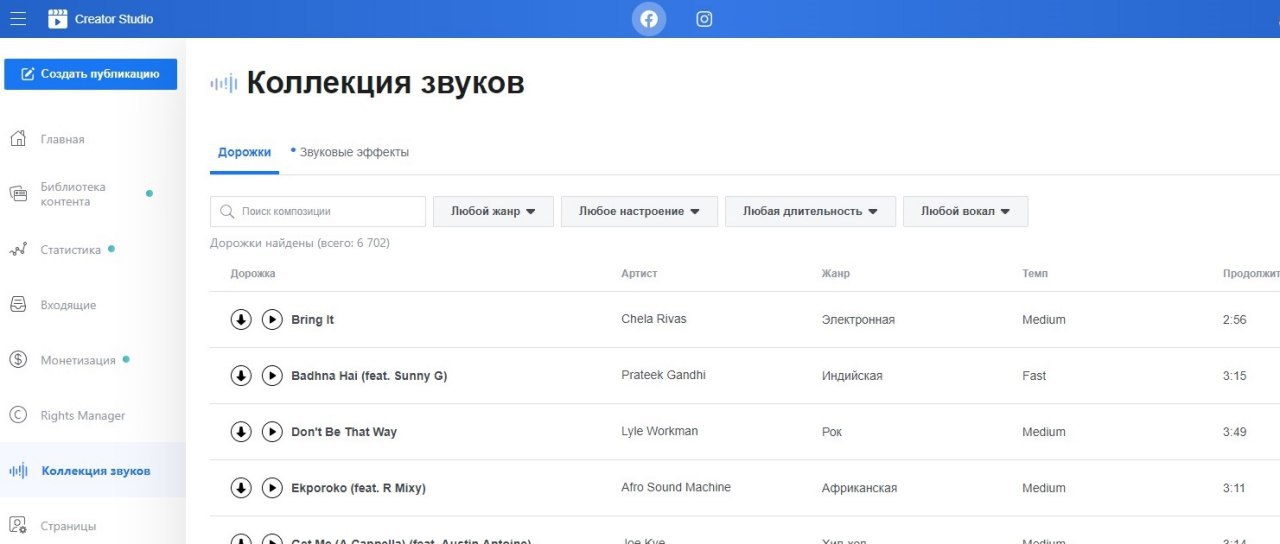The image size is (1280, 544).
Task: Download the Ekporoko track
Action: (240, 487)
